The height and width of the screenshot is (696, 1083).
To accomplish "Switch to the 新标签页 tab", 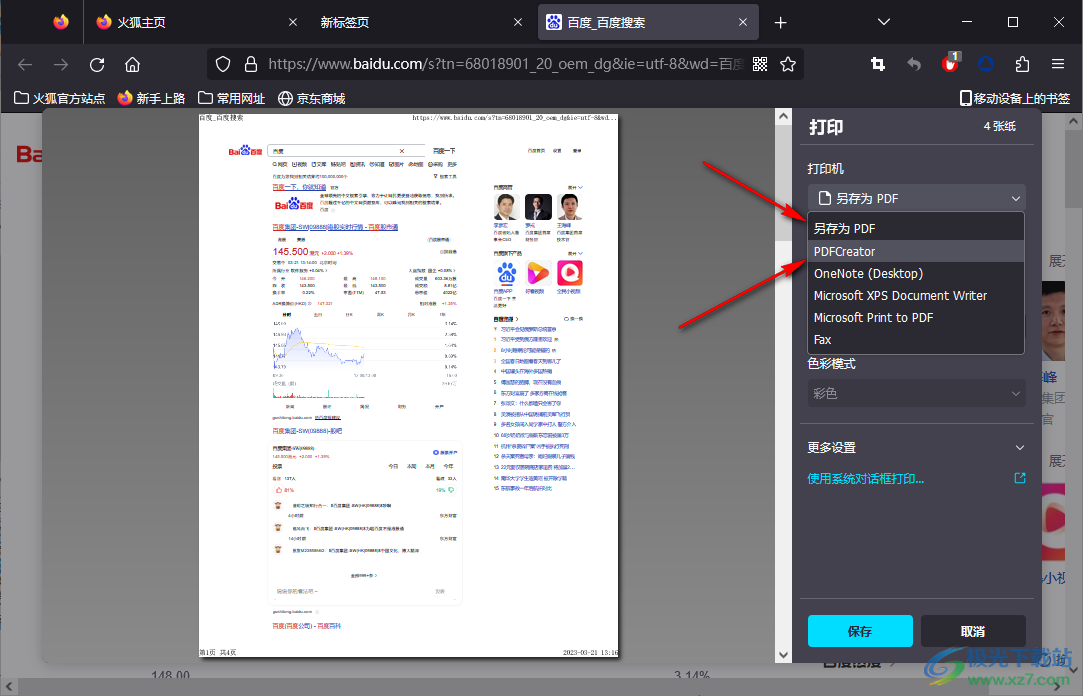I will 422,22.
